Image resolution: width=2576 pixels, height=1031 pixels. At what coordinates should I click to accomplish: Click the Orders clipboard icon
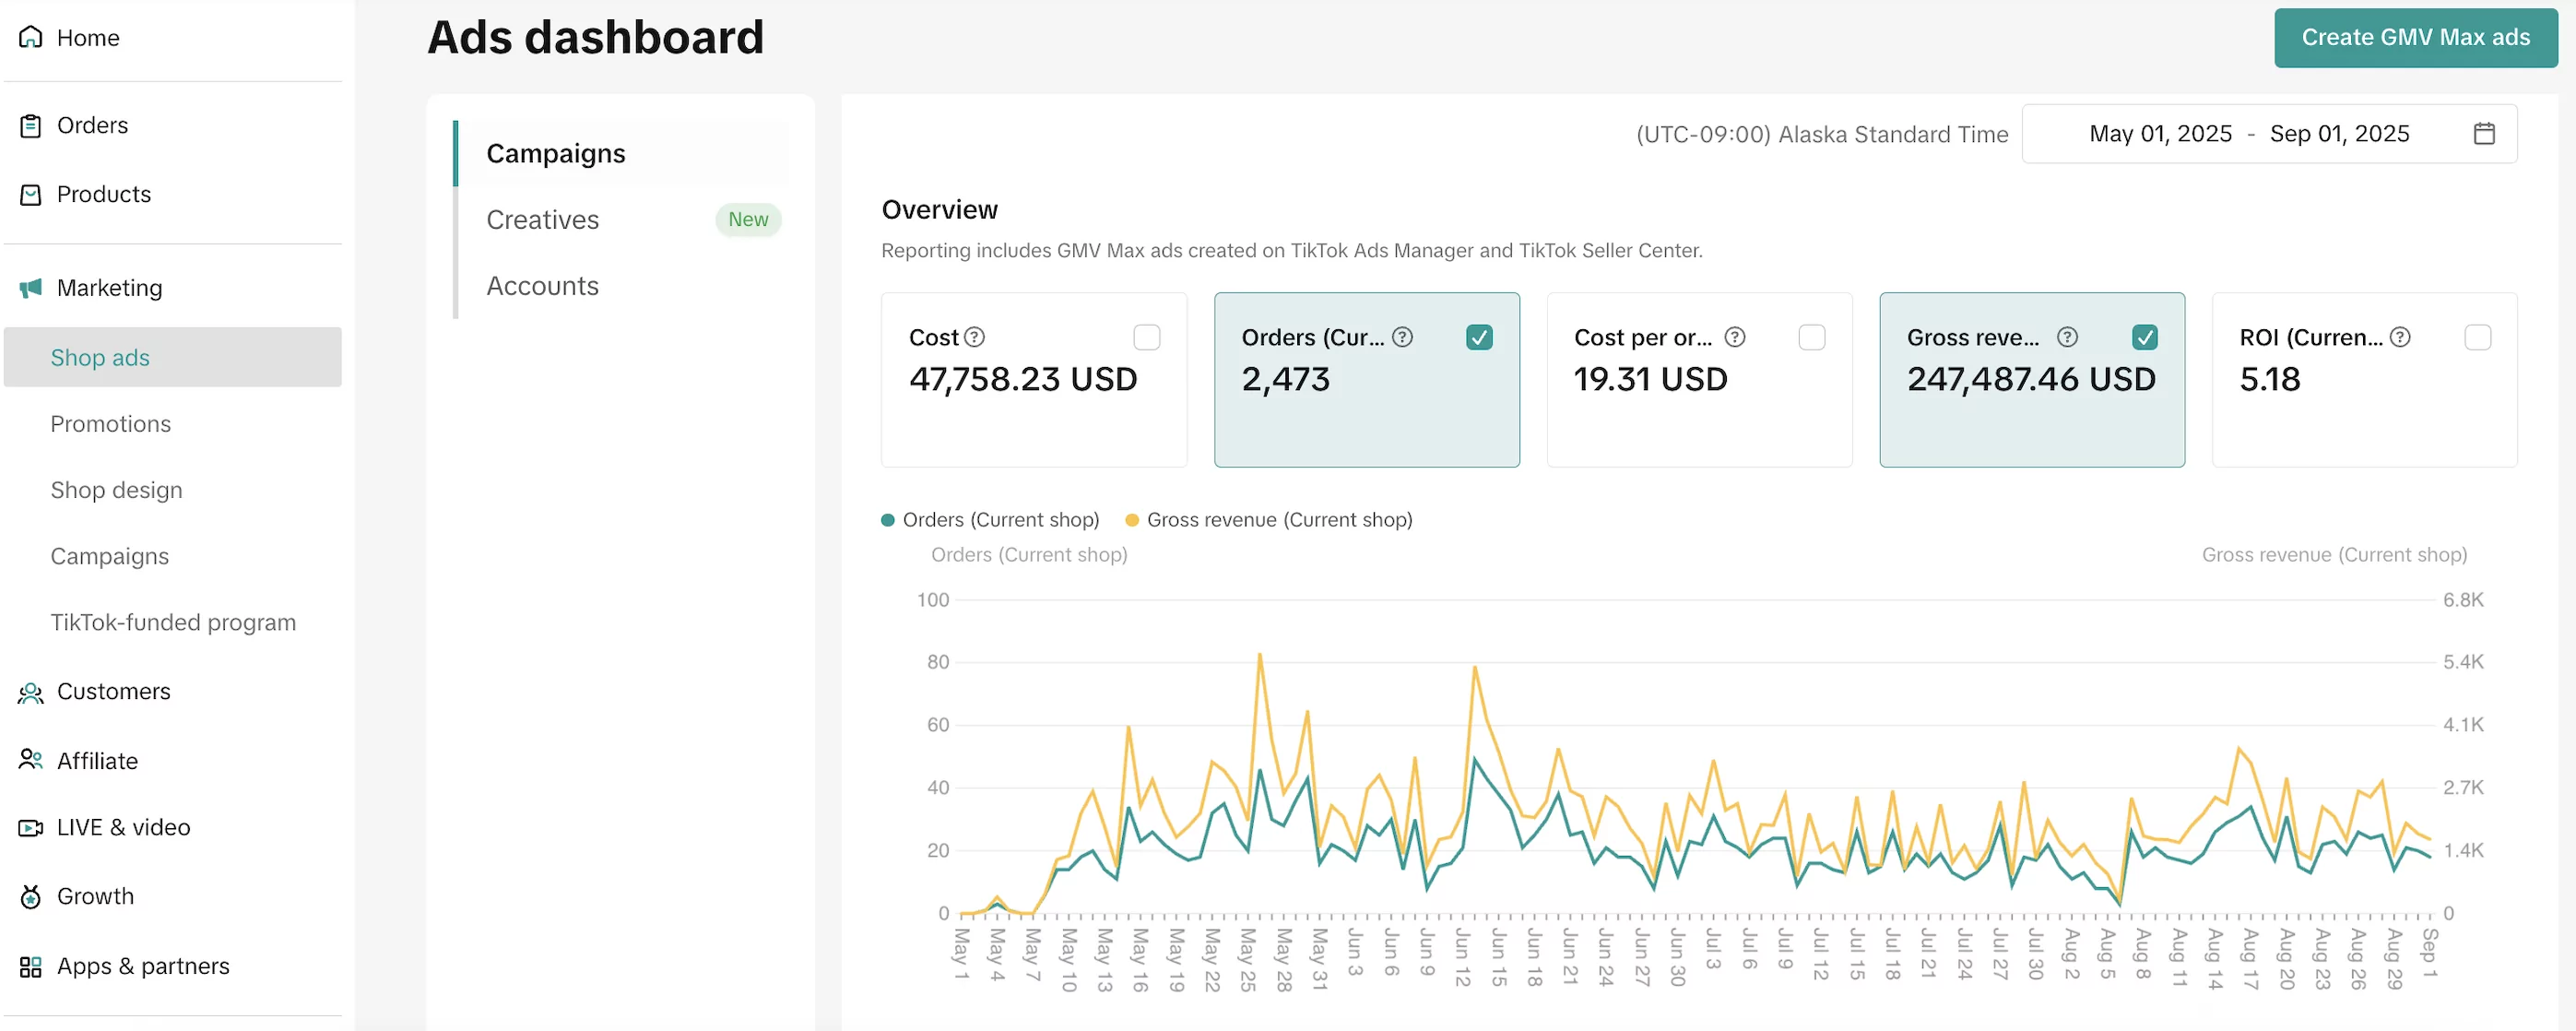coord(31,126)
